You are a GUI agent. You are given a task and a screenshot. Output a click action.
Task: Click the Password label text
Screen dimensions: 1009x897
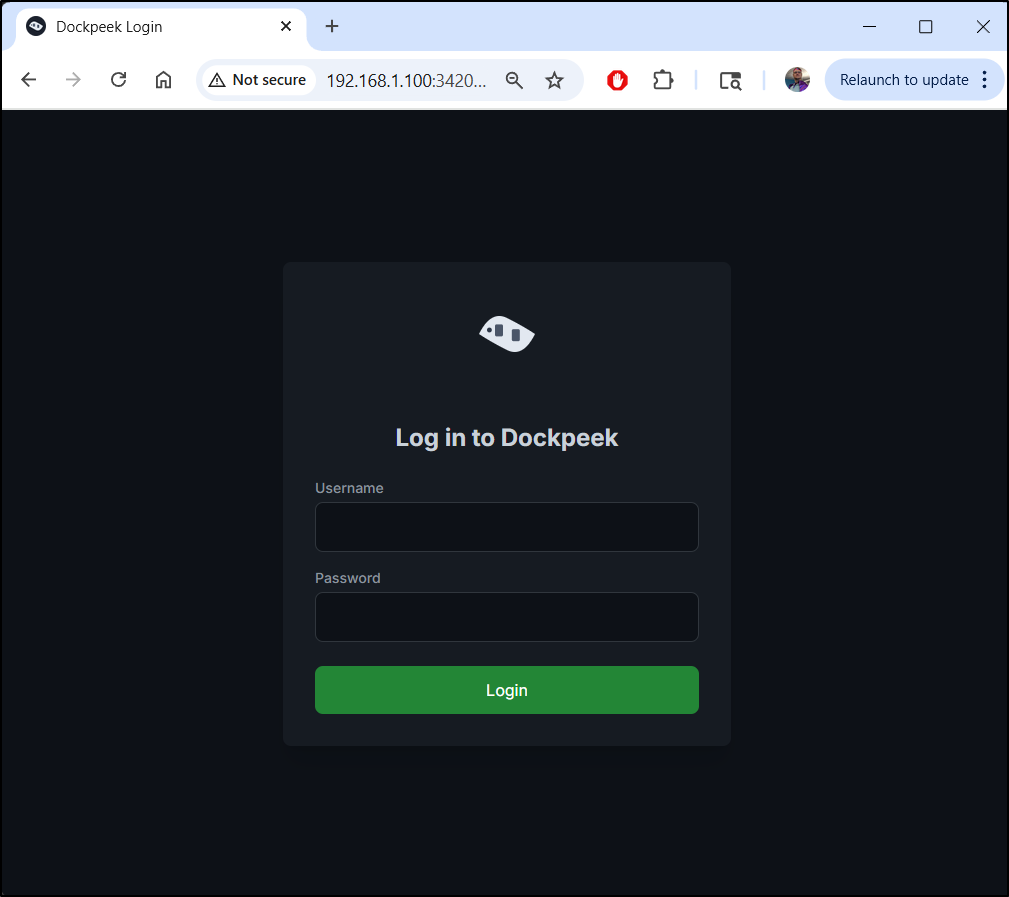347,578
